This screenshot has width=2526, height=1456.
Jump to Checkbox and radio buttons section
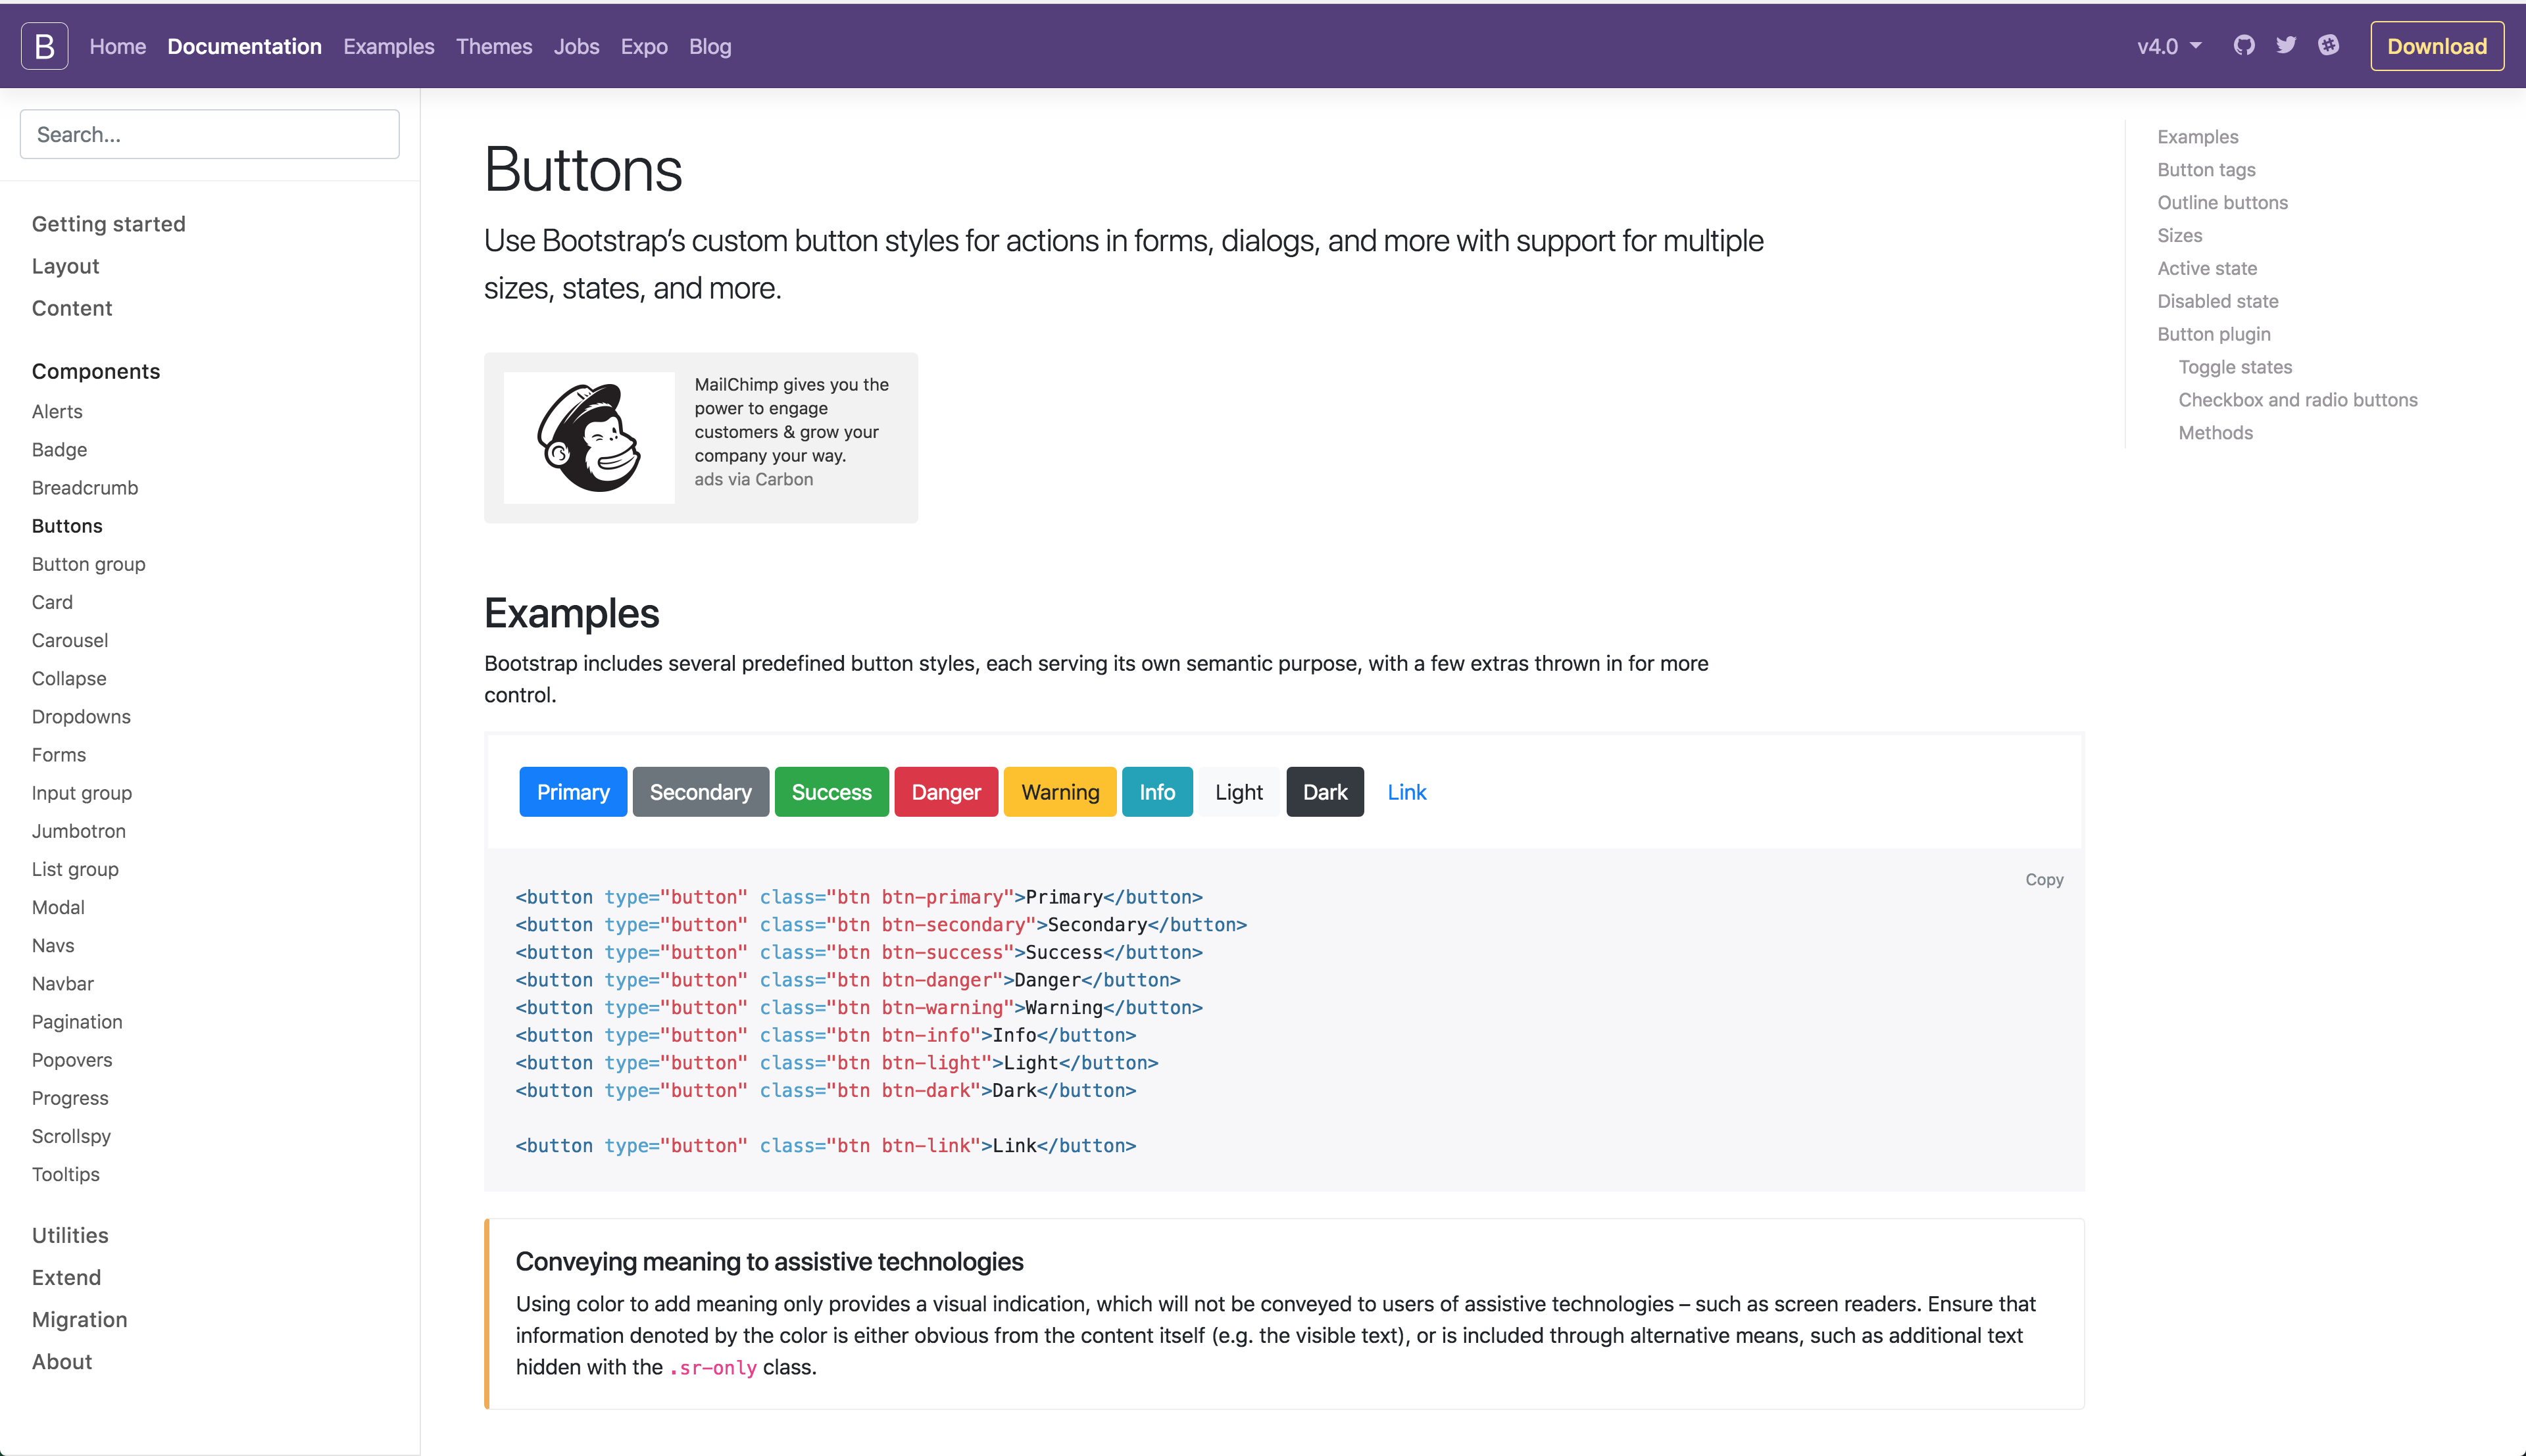[2298, 400]
